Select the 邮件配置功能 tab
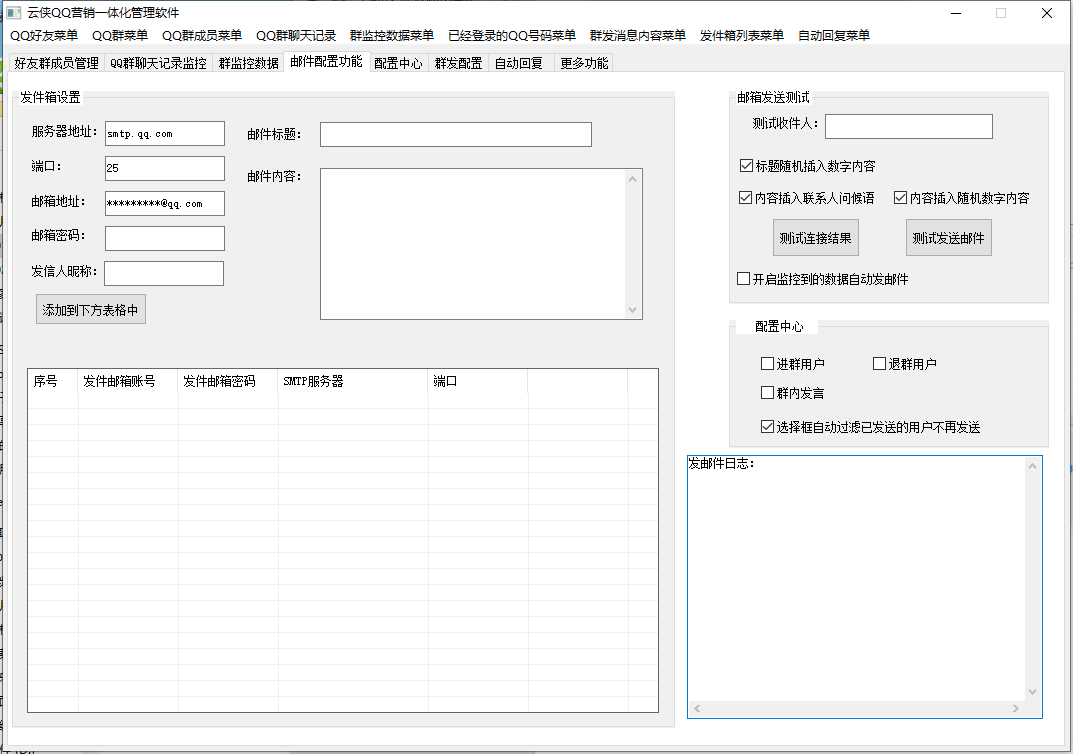 coord(326,62)
